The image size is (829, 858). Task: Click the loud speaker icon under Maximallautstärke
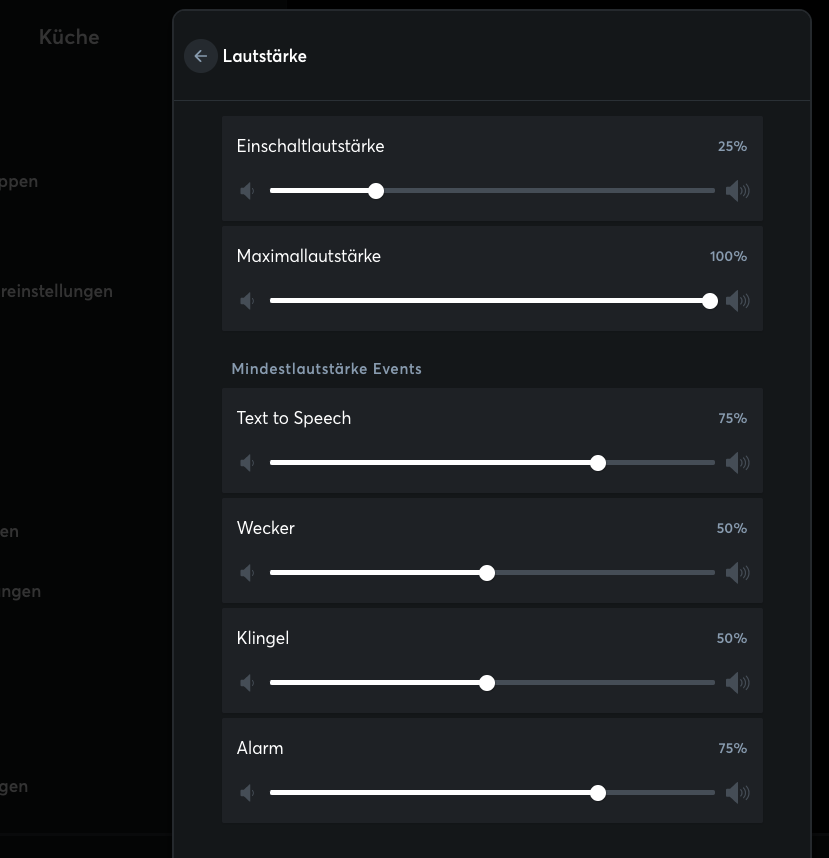[737, 301]
